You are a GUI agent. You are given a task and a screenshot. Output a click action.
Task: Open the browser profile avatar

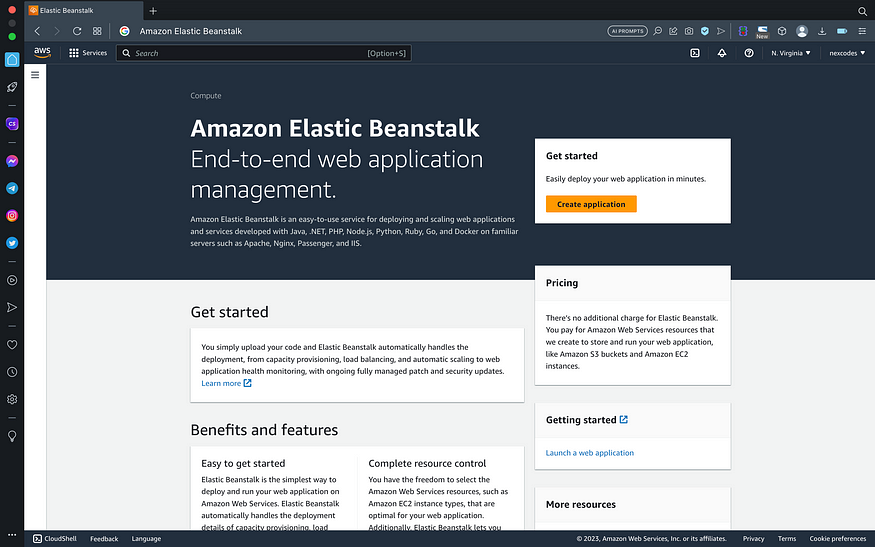click(802, 31)
